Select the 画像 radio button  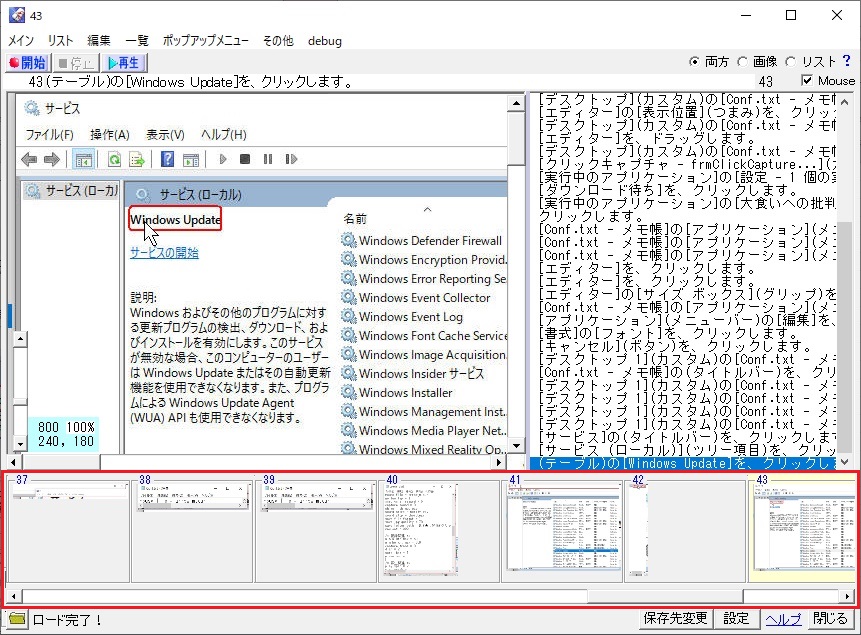pyautogui.click(x=757, y=62)
